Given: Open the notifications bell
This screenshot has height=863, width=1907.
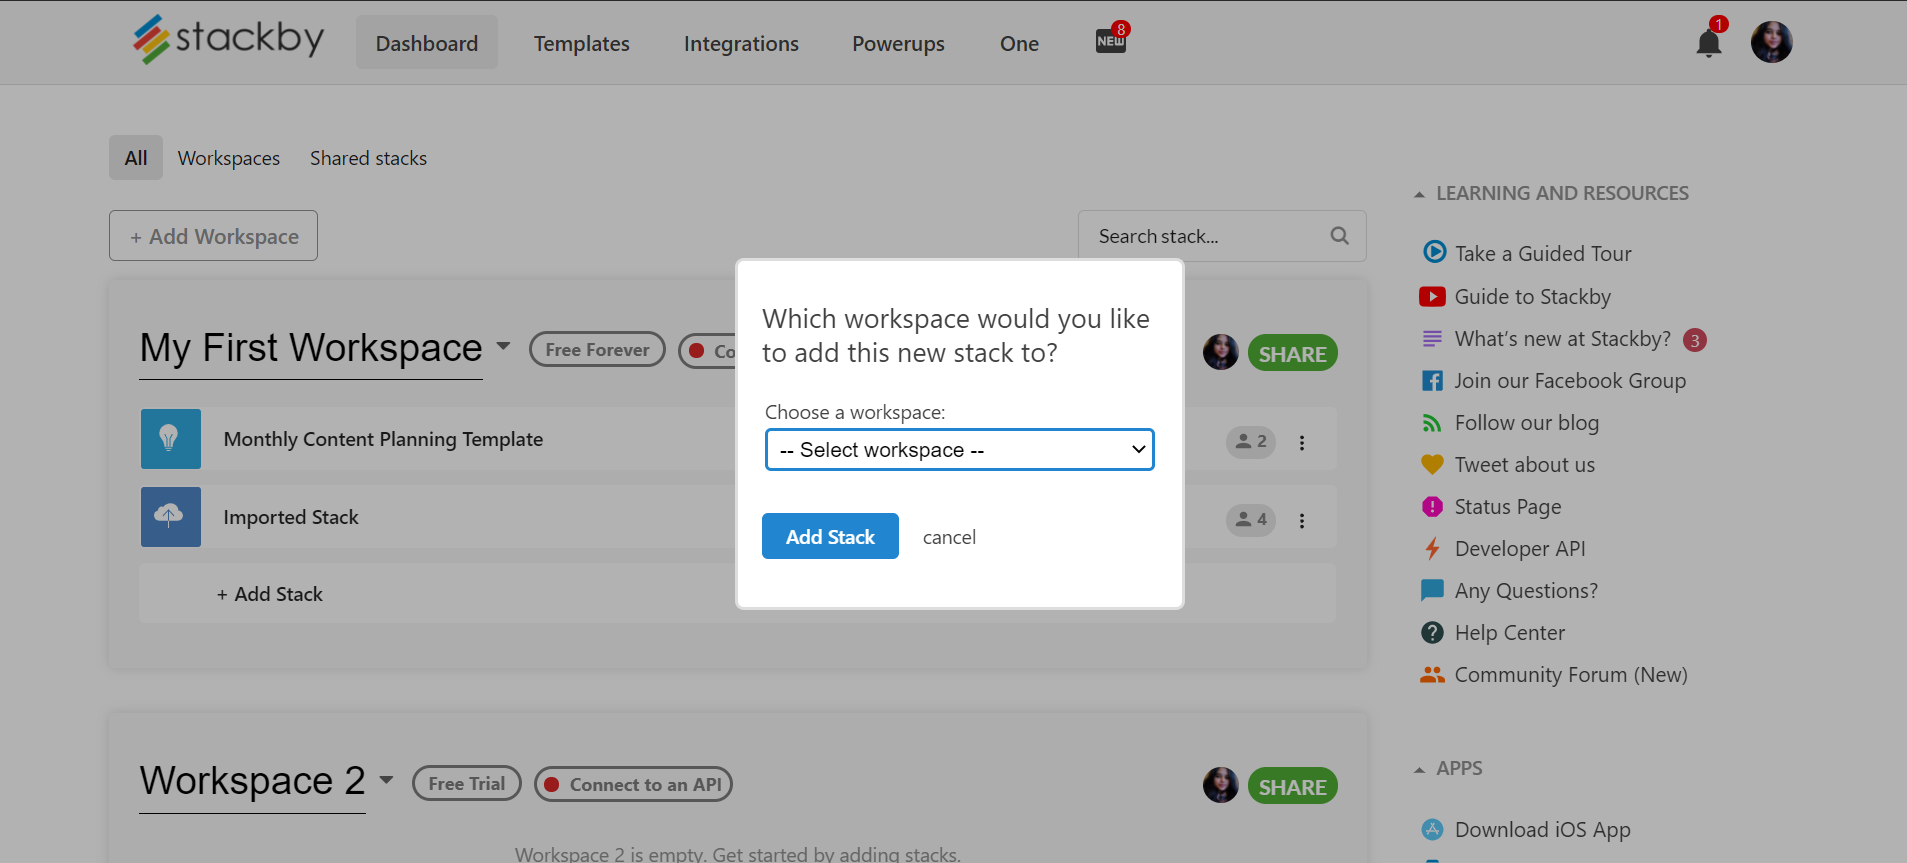Looking at the screenshot, I should pyautogui.click(x=1709, y=43).
